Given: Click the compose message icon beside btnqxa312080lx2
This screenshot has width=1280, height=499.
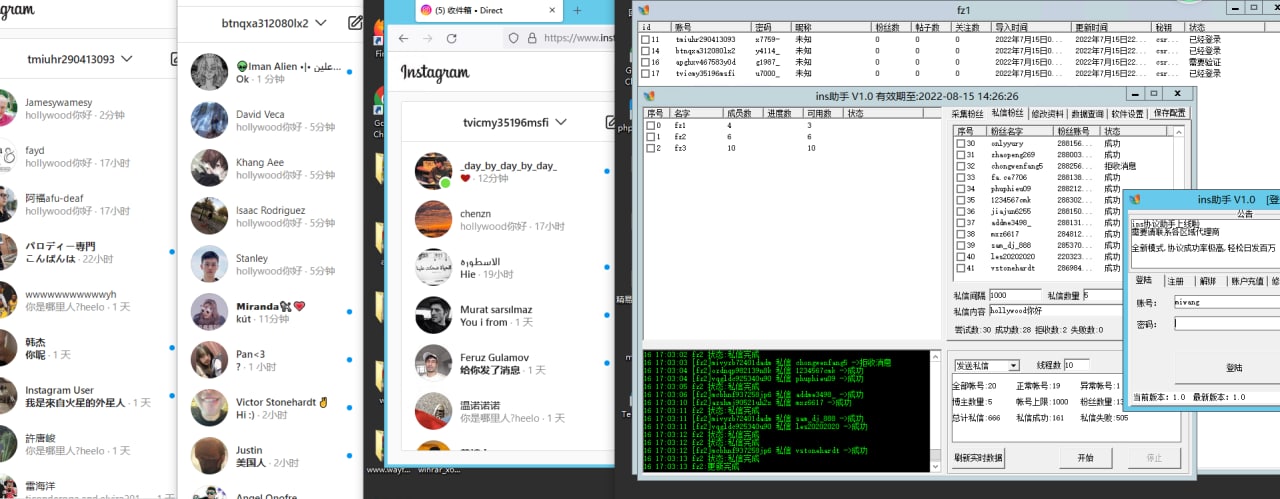Looking at the screenshot, I should tap(355, 22).
